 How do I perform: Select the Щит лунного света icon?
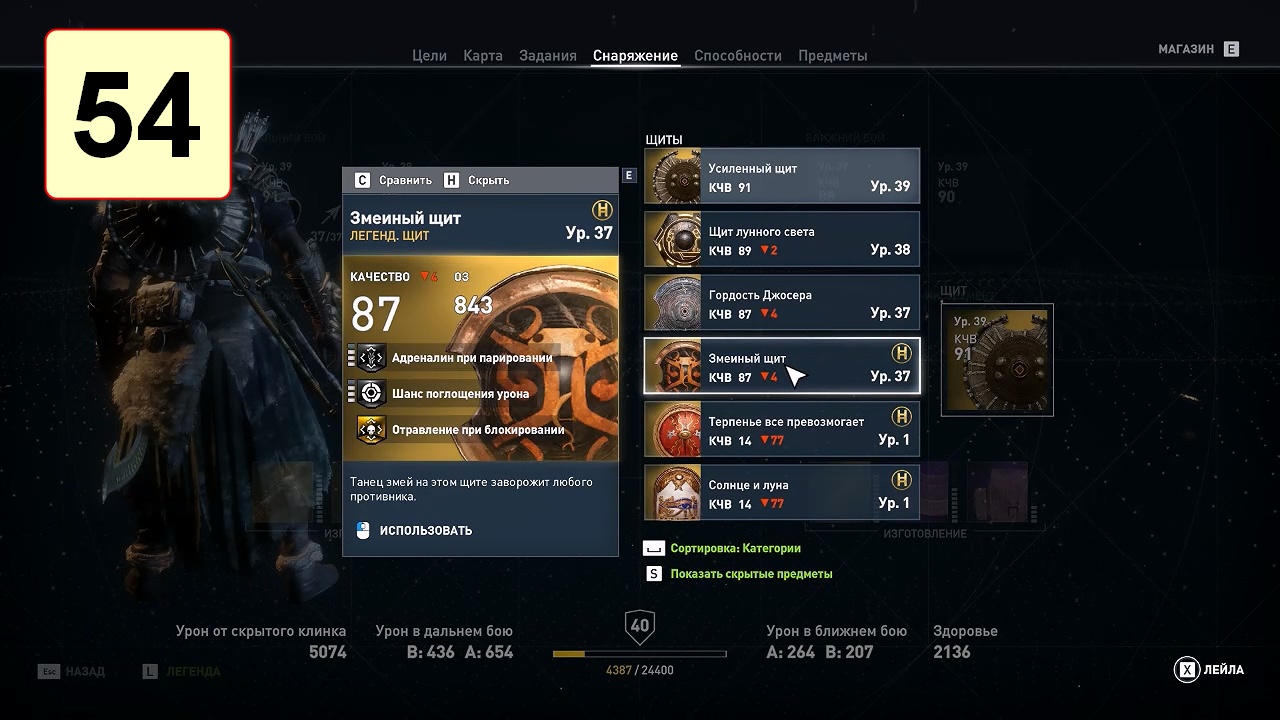(673, 240)
